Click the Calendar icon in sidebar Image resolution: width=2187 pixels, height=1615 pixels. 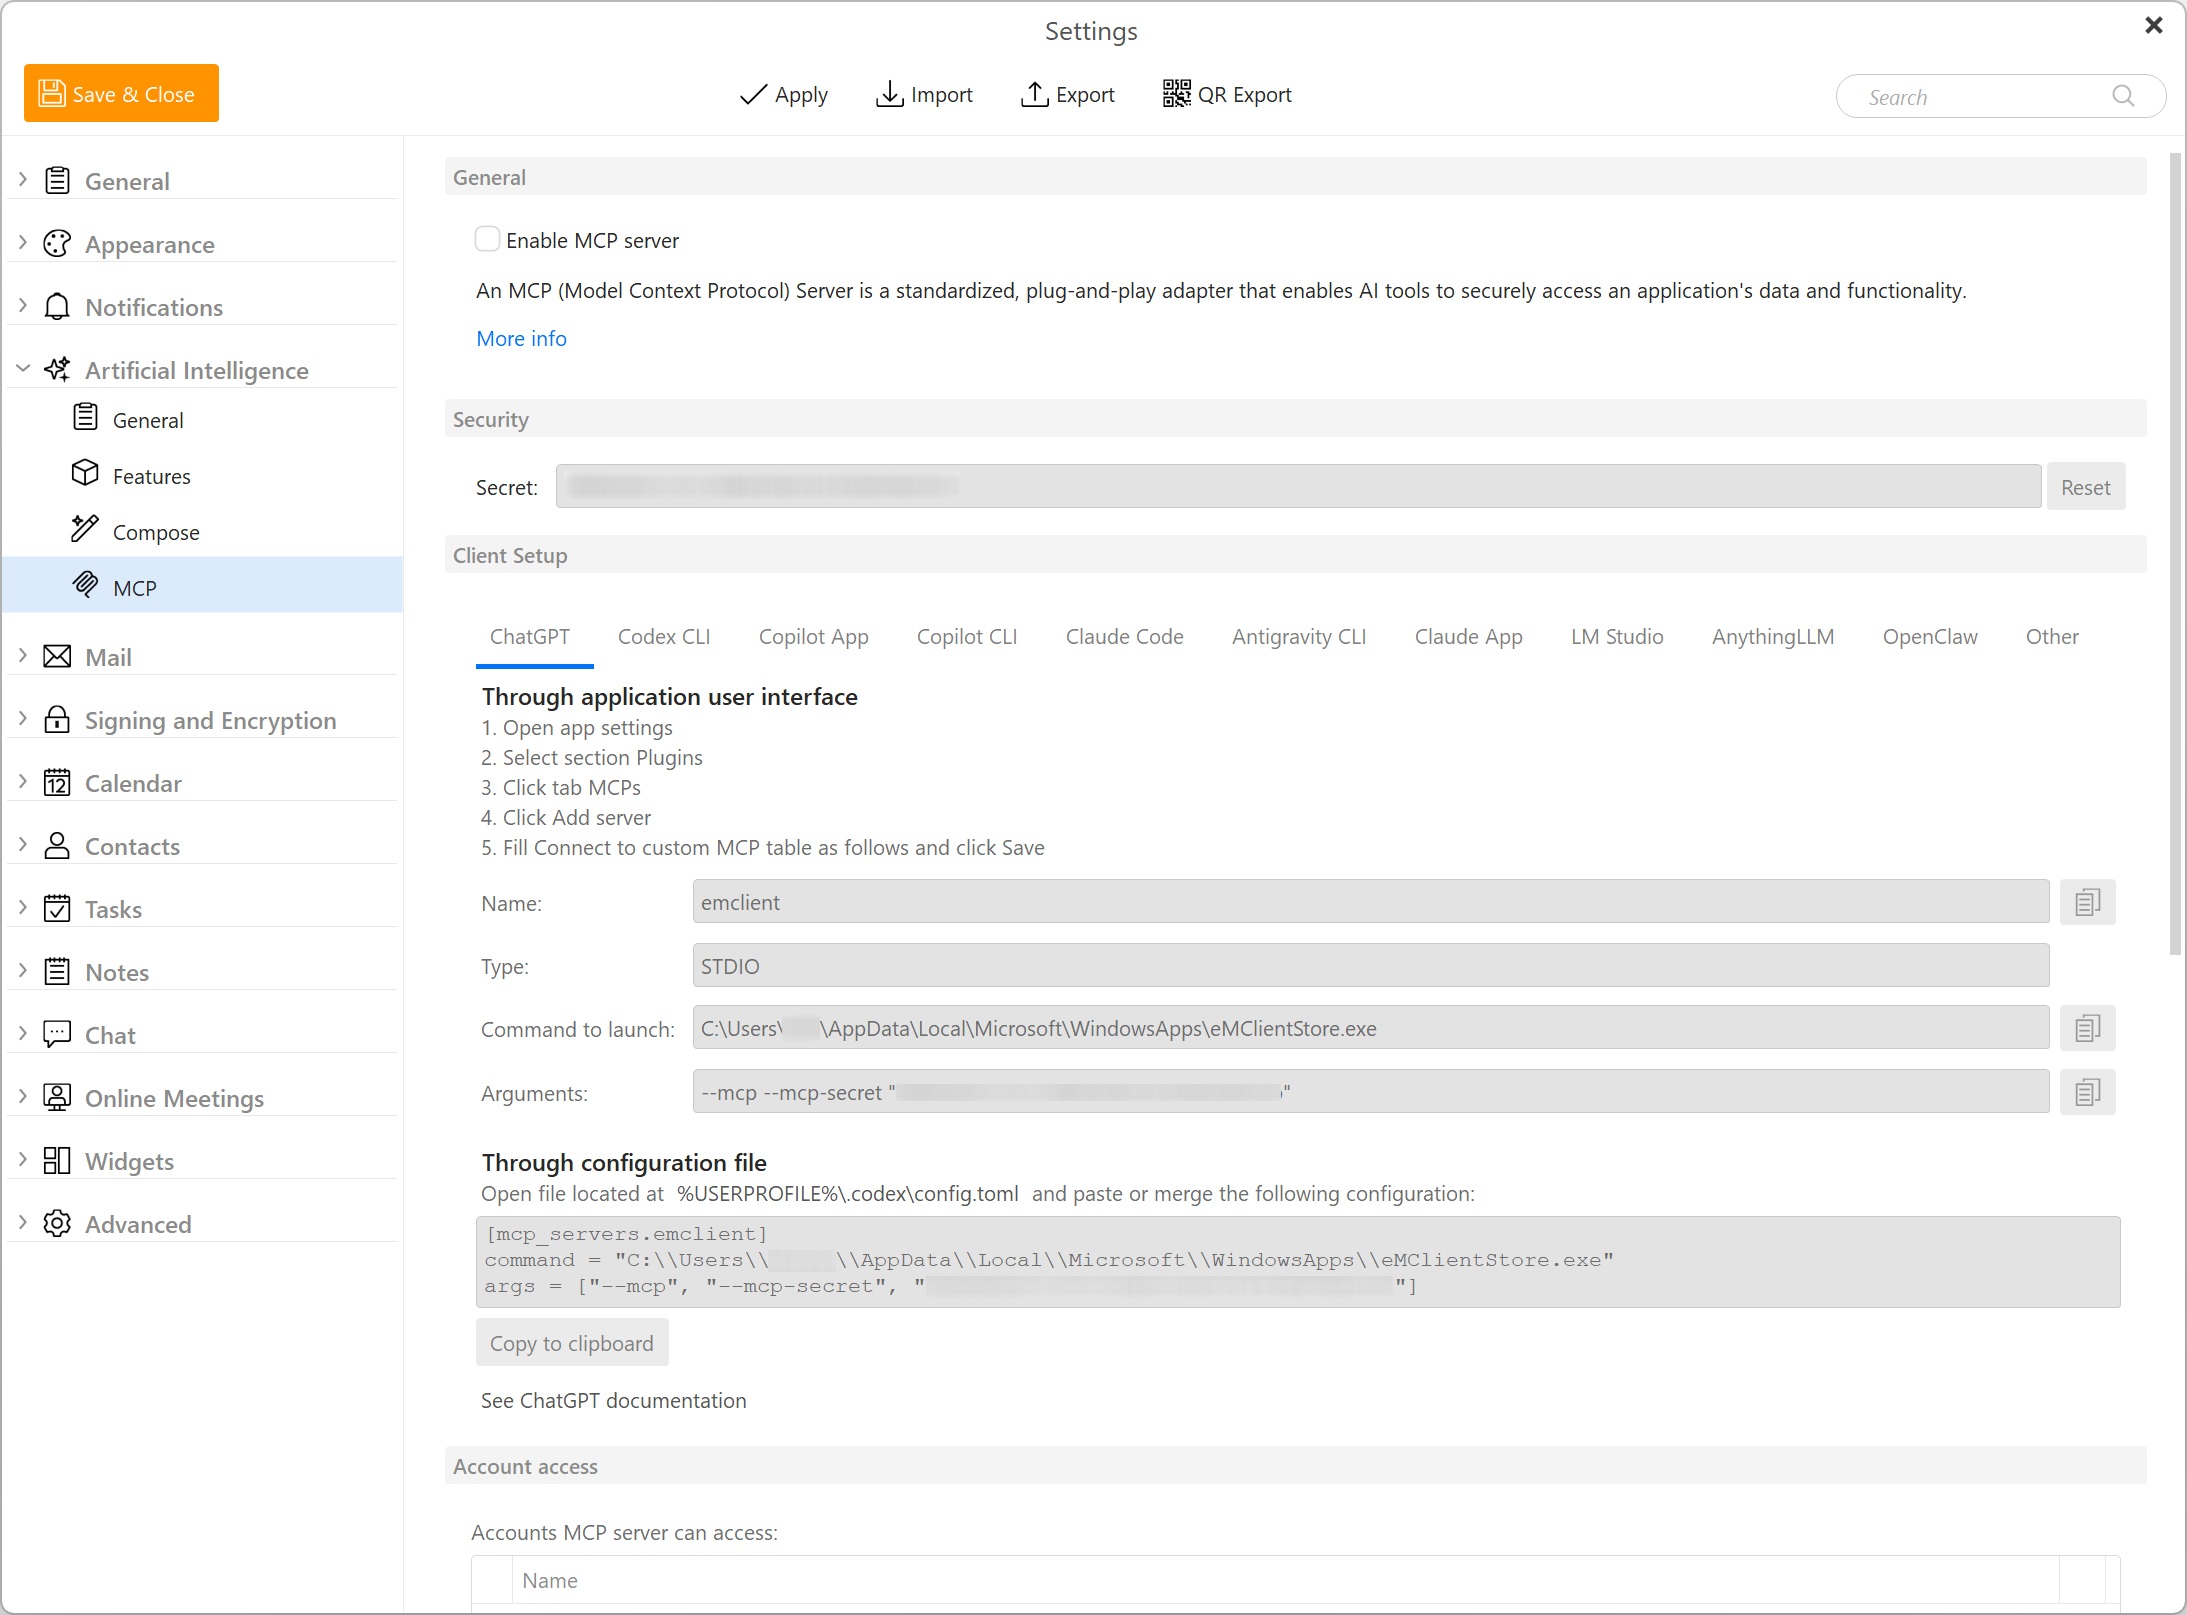pos(58,783)
